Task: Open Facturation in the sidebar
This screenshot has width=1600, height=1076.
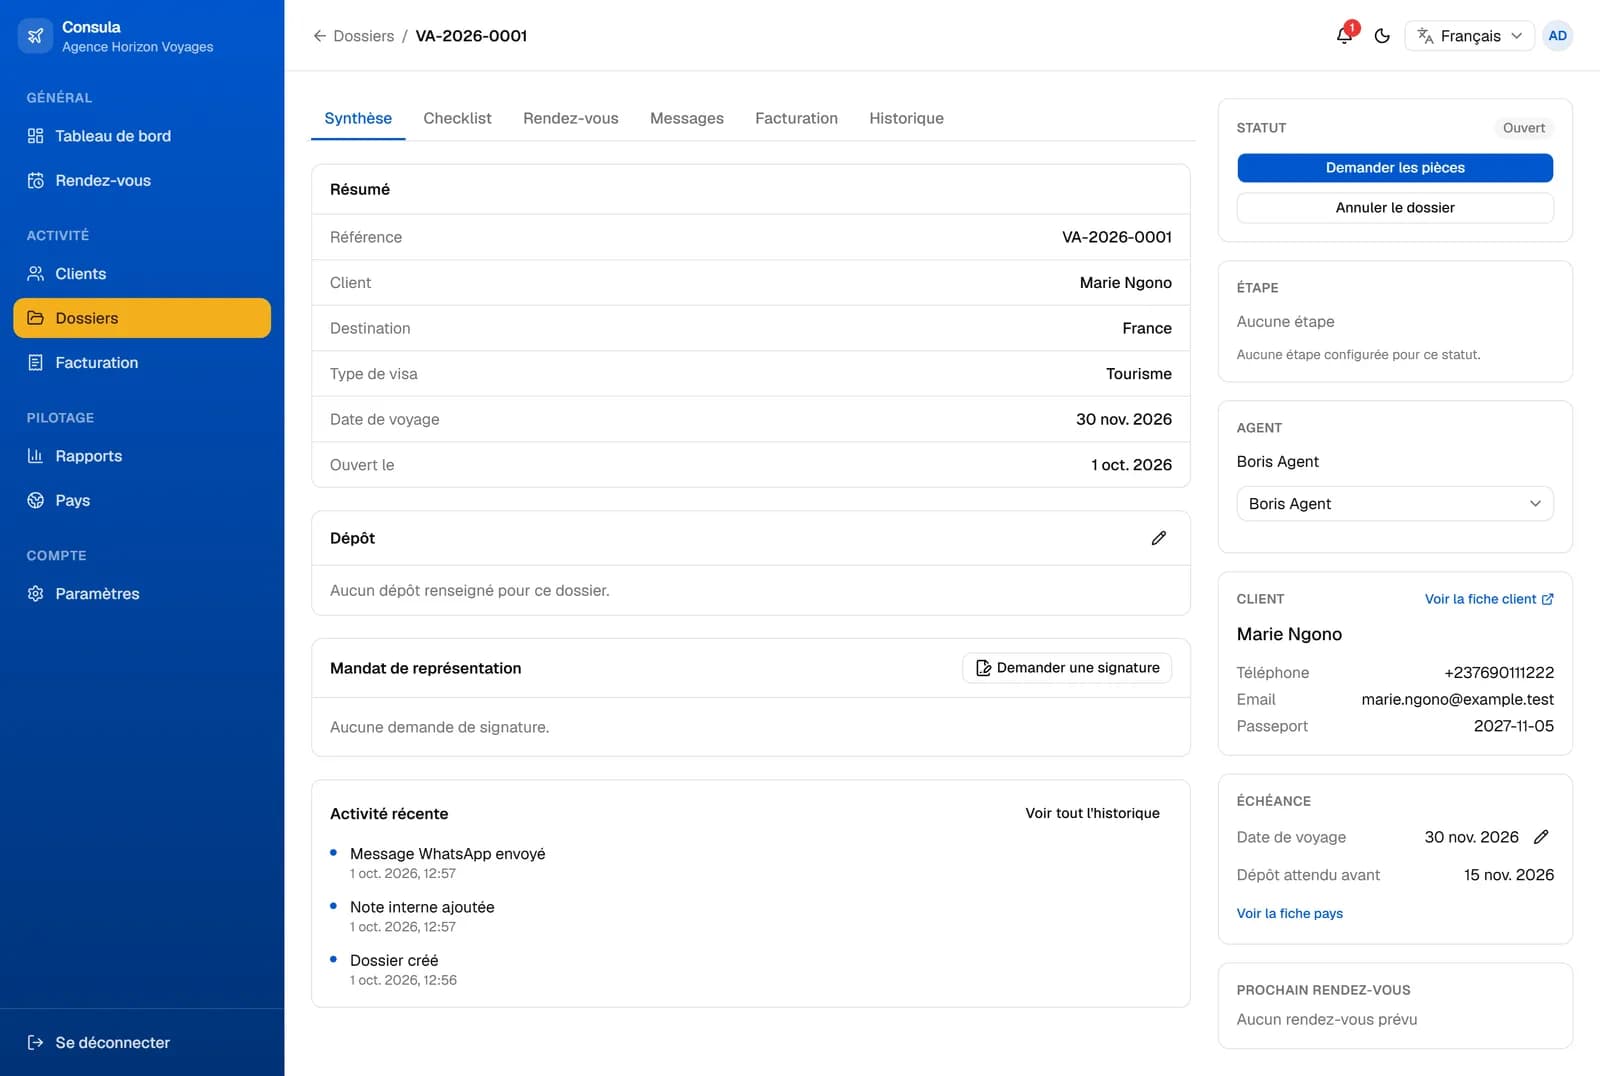Action: [142, 363]
